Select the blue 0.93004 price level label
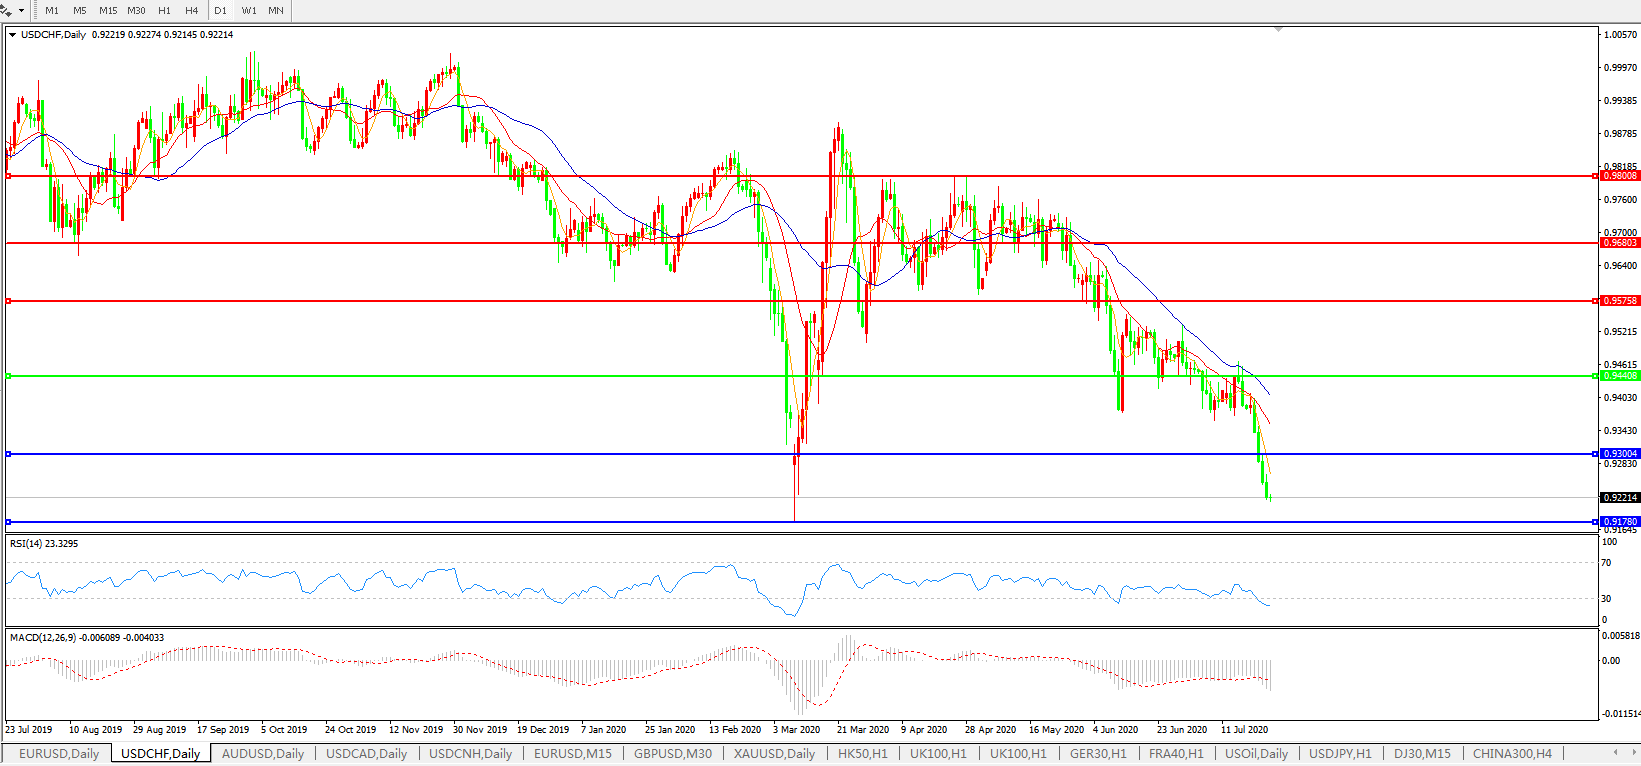 1620,454
